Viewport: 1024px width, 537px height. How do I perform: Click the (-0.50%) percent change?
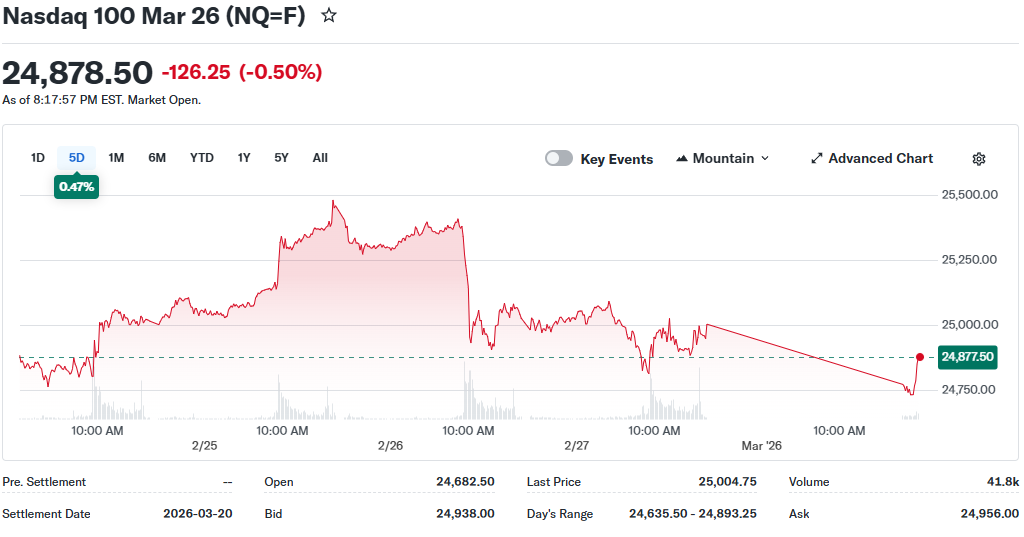click(281, 72)
